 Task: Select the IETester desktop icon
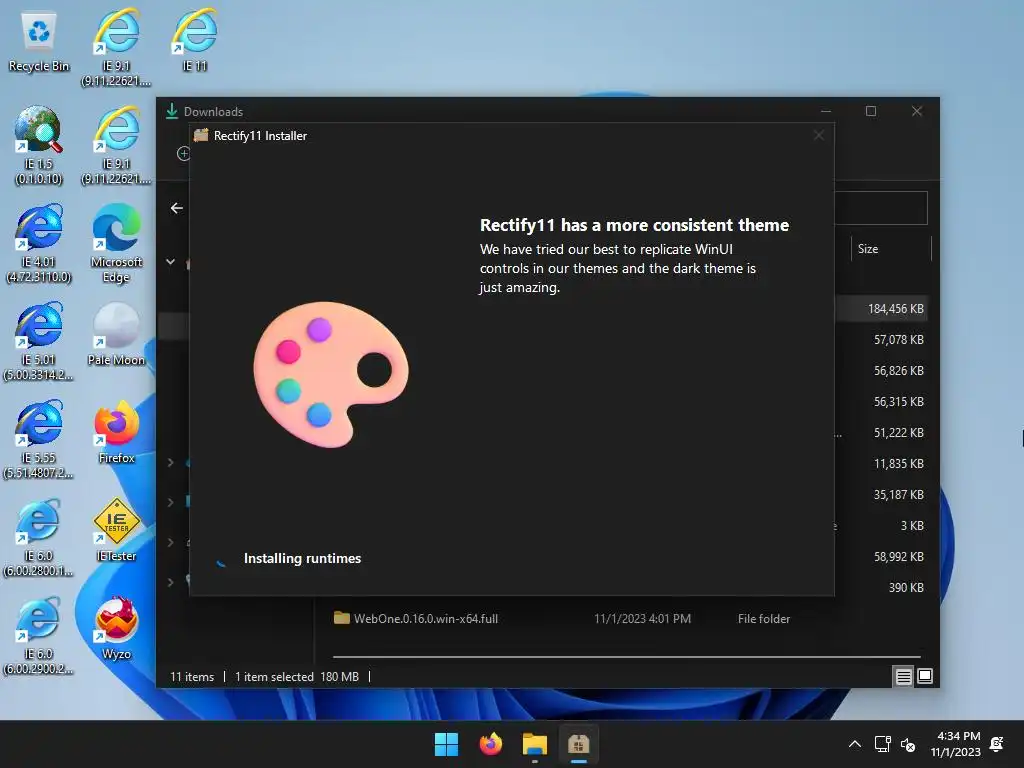tap(116, 530)
